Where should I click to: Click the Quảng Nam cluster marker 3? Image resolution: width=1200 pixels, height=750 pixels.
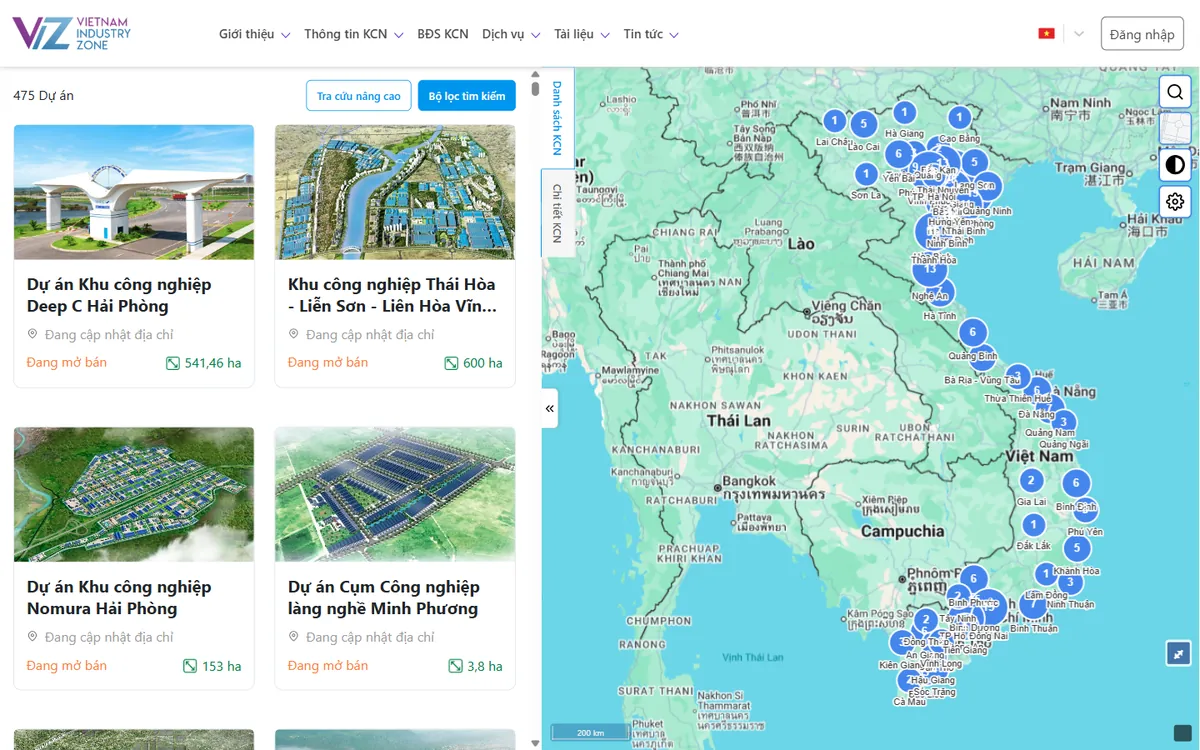tap(1063, 422)
